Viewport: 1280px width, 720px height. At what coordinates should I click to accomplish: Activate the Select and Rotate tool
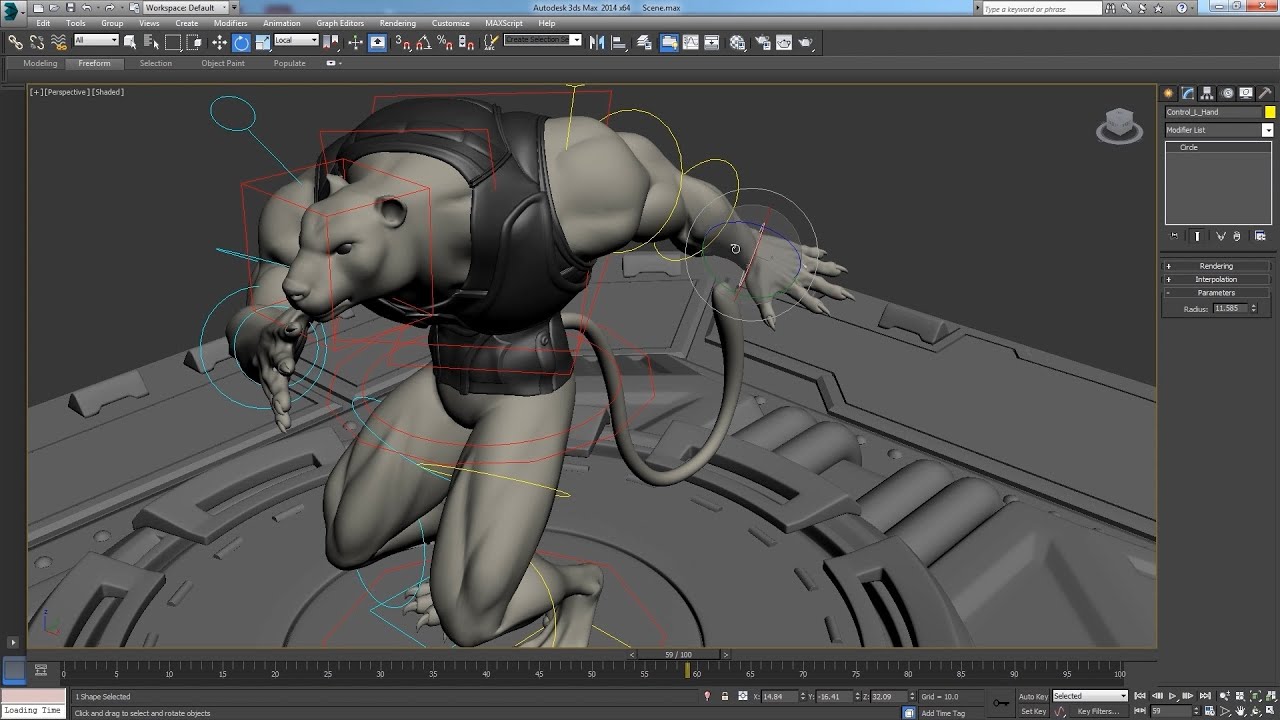coord(241,42)
